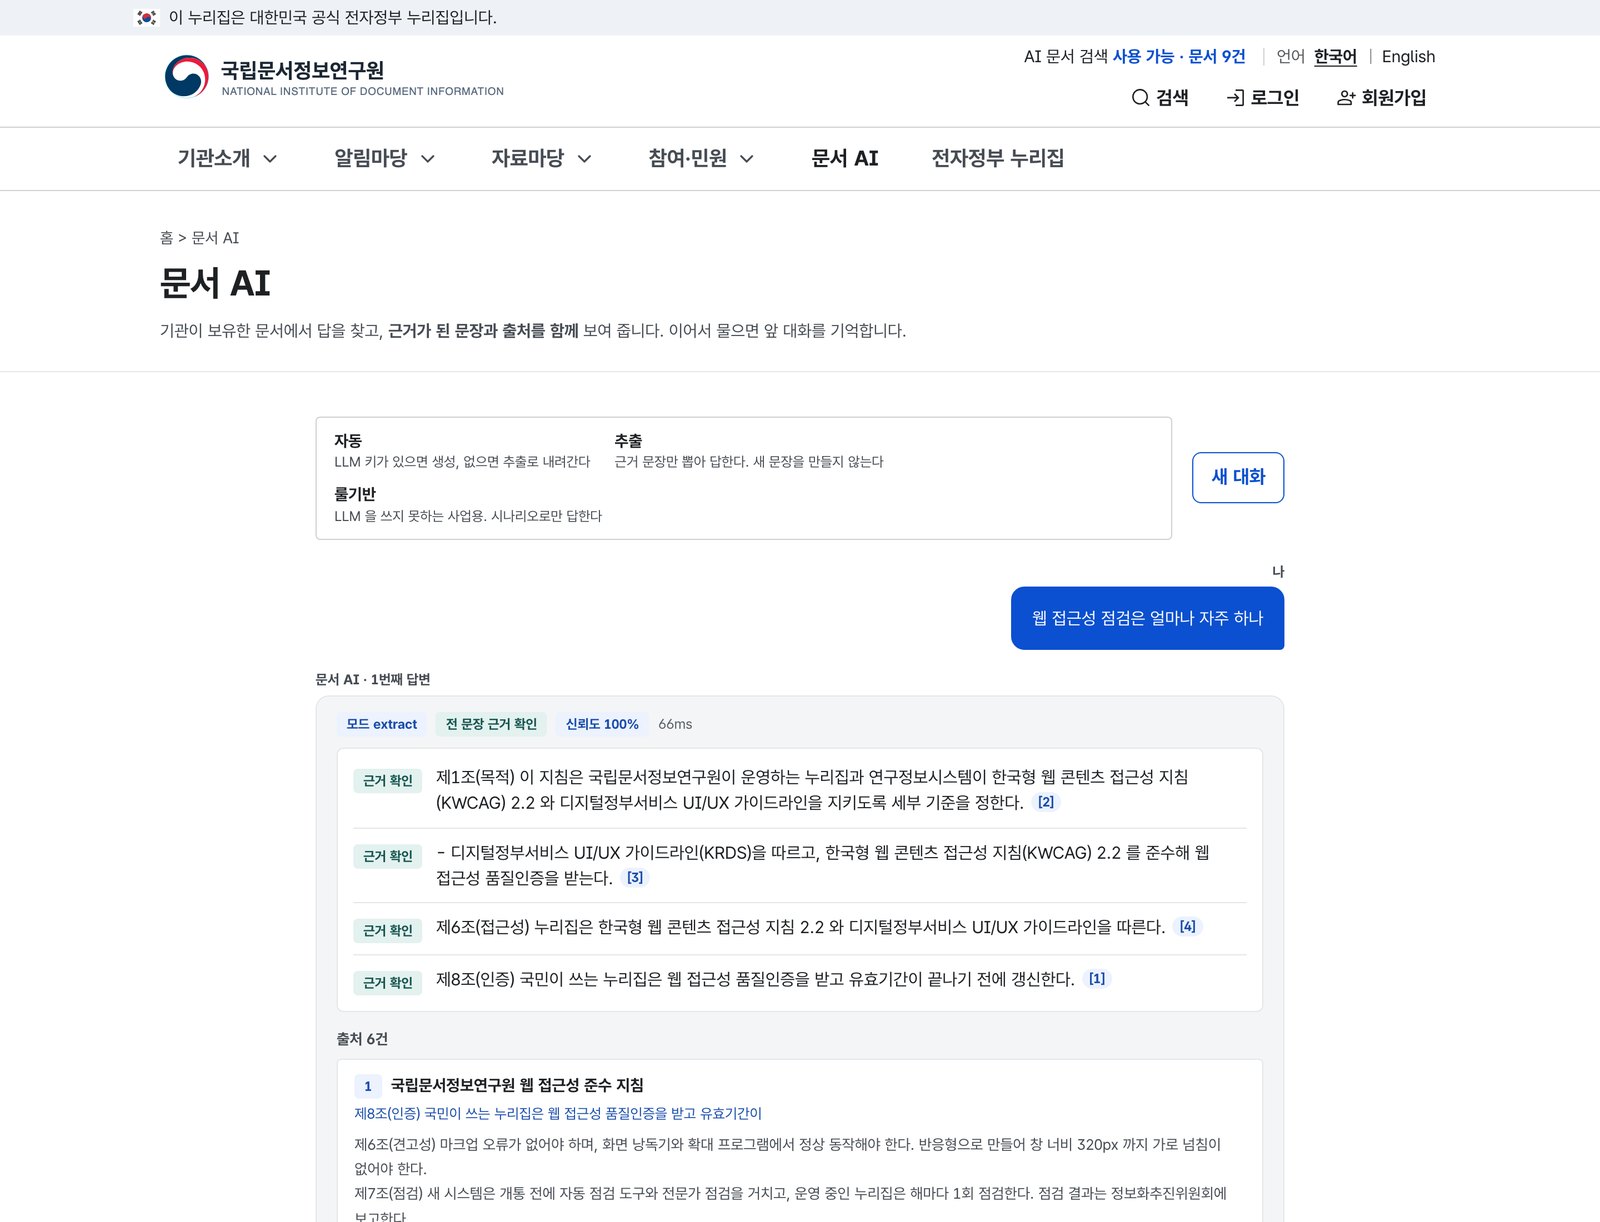Viewport: 1600px width, 1222px height.
Task: Click the login arrow icon
Action: [1235, 98]
